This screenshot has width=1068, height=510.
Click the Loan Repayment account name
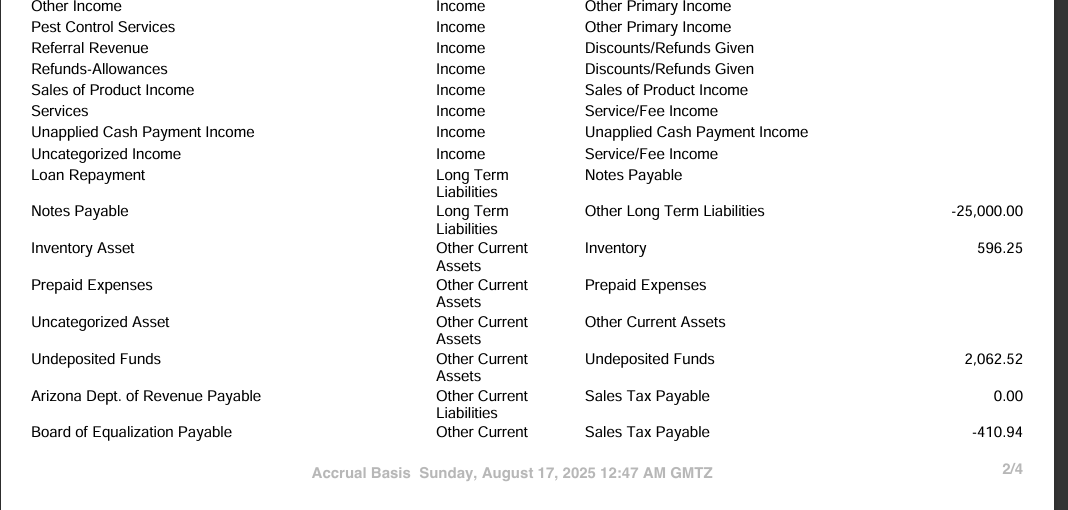88,175
